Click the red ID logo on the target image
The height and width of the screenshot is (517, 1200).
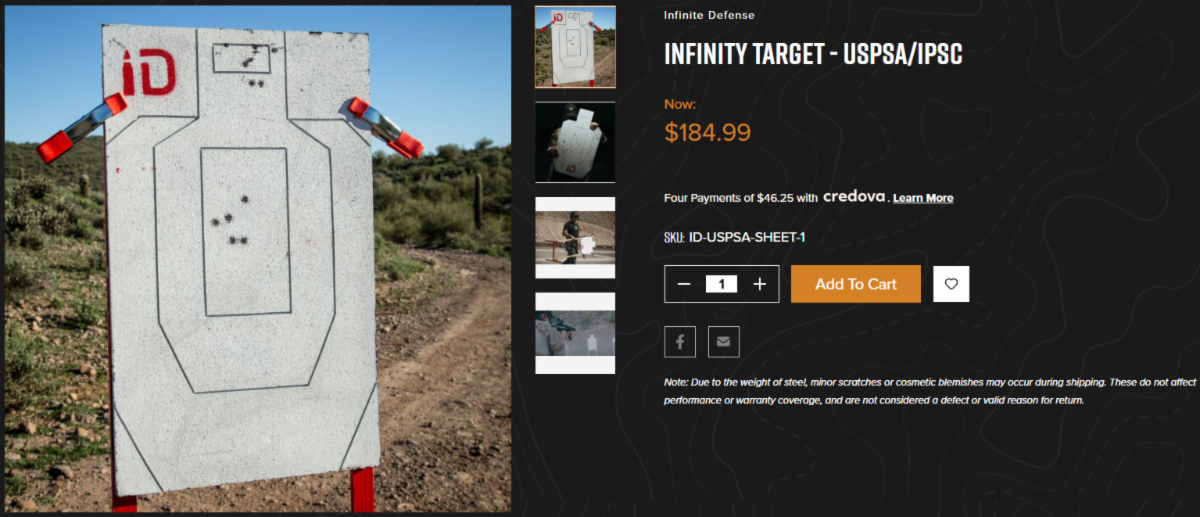(x=148, y=75)
